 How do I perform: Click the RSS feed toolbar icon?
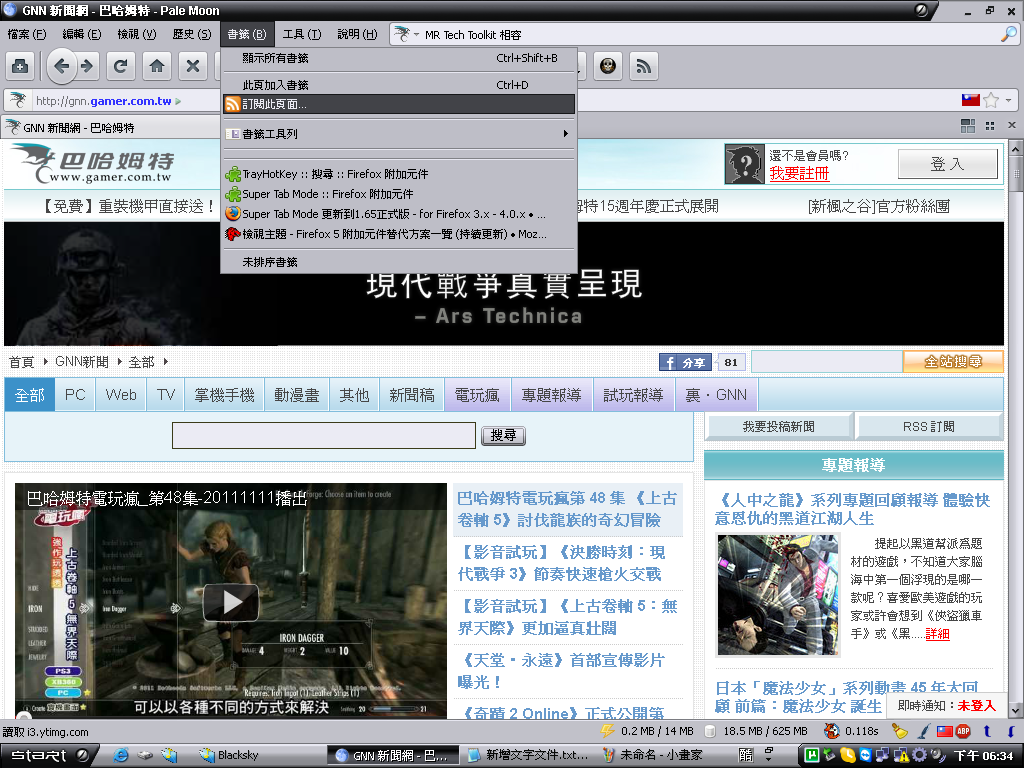click(643, 67)
